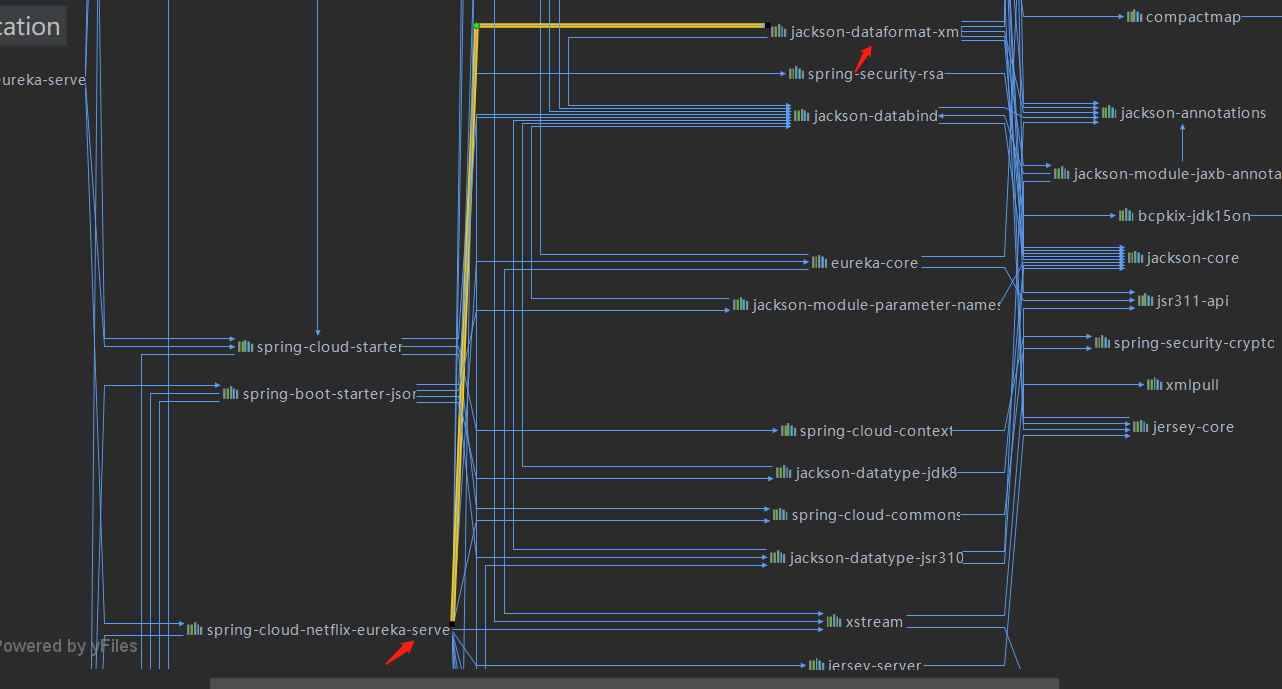The width and height of the screenshot is (1282, 689).
Task: Select the jackson-dataformat-xml node icon
Action: click(779, 31)
